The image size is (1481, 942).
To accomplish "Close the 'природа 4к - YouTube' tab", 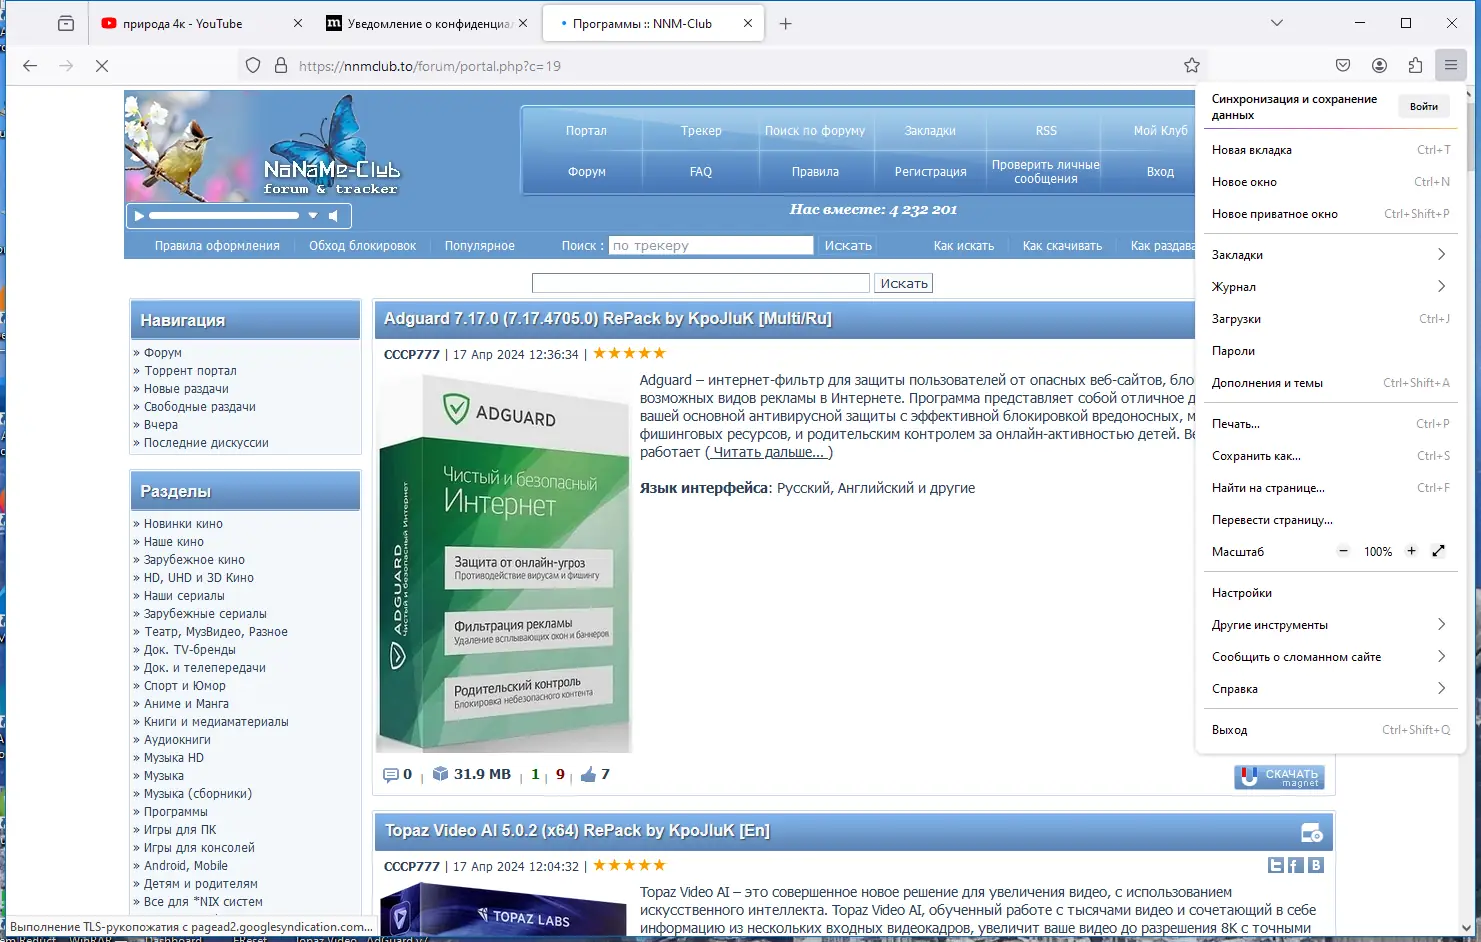I will (x=298, y=23).
